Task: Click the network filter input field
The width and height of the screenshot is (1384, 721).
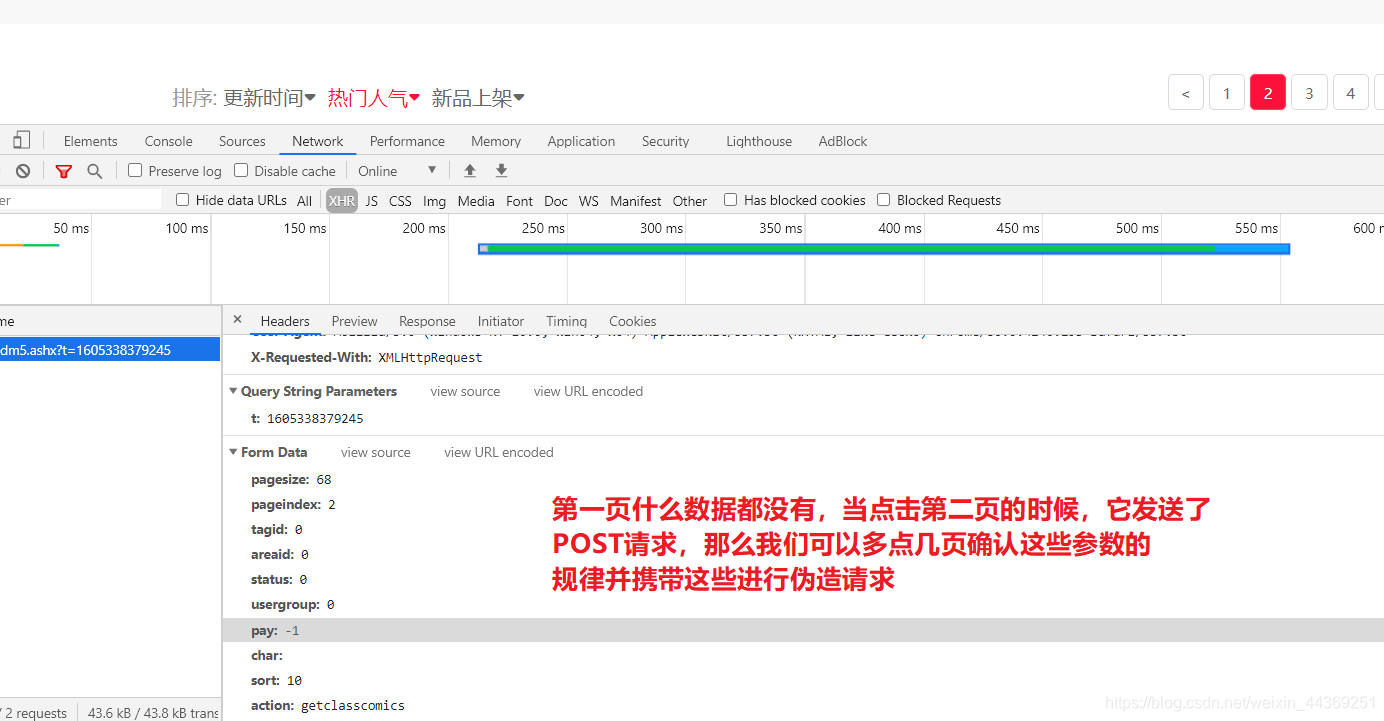Action: pos(80,200)
